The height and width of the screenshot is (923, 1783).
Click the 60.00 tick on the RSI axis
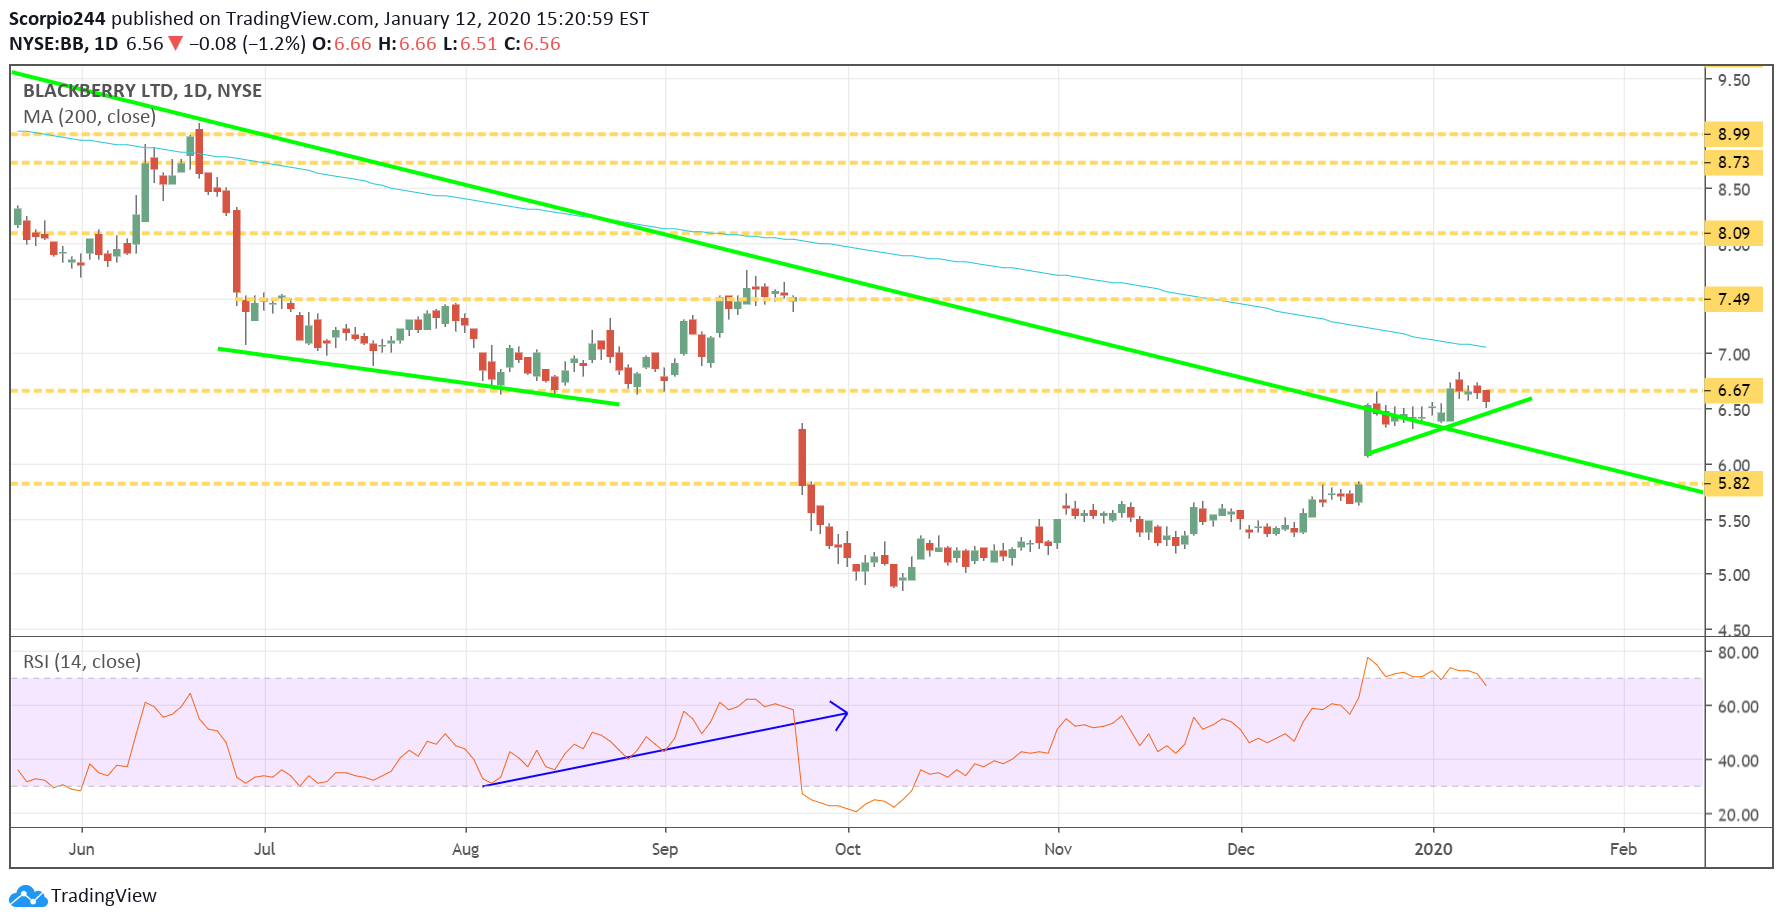[x=1738, y=707]
